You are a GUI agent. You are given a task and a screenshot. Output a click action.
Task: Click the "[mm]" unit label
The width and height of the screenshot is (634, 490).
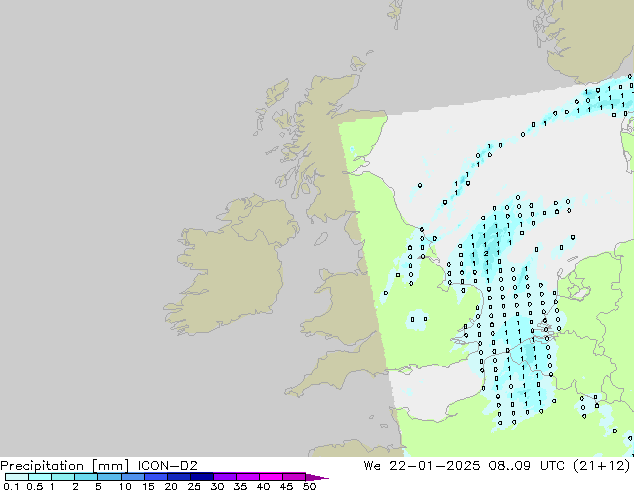click(110, 466)
